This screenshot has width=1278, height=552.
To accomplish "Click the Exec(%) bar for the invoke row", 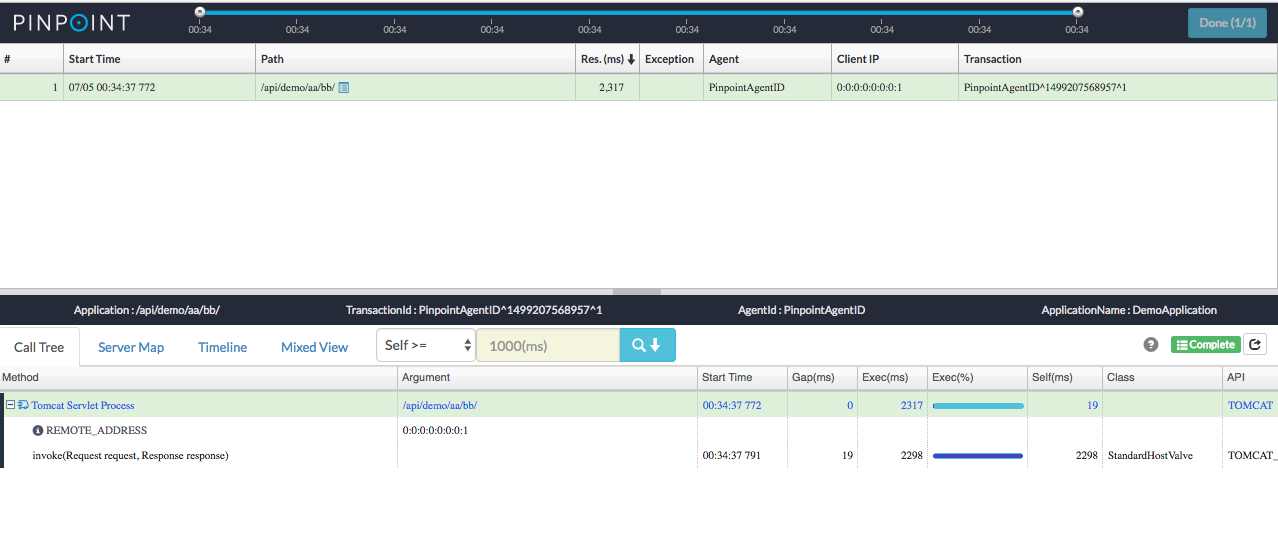I will point(977,456).
